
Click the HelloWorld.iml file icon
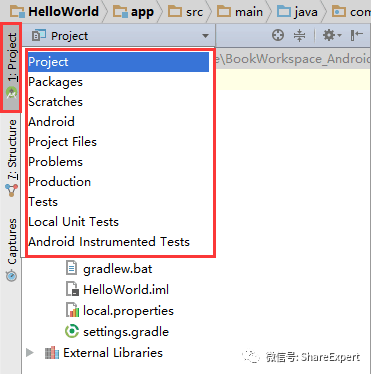pyautogui.click(x=72, y=289)
